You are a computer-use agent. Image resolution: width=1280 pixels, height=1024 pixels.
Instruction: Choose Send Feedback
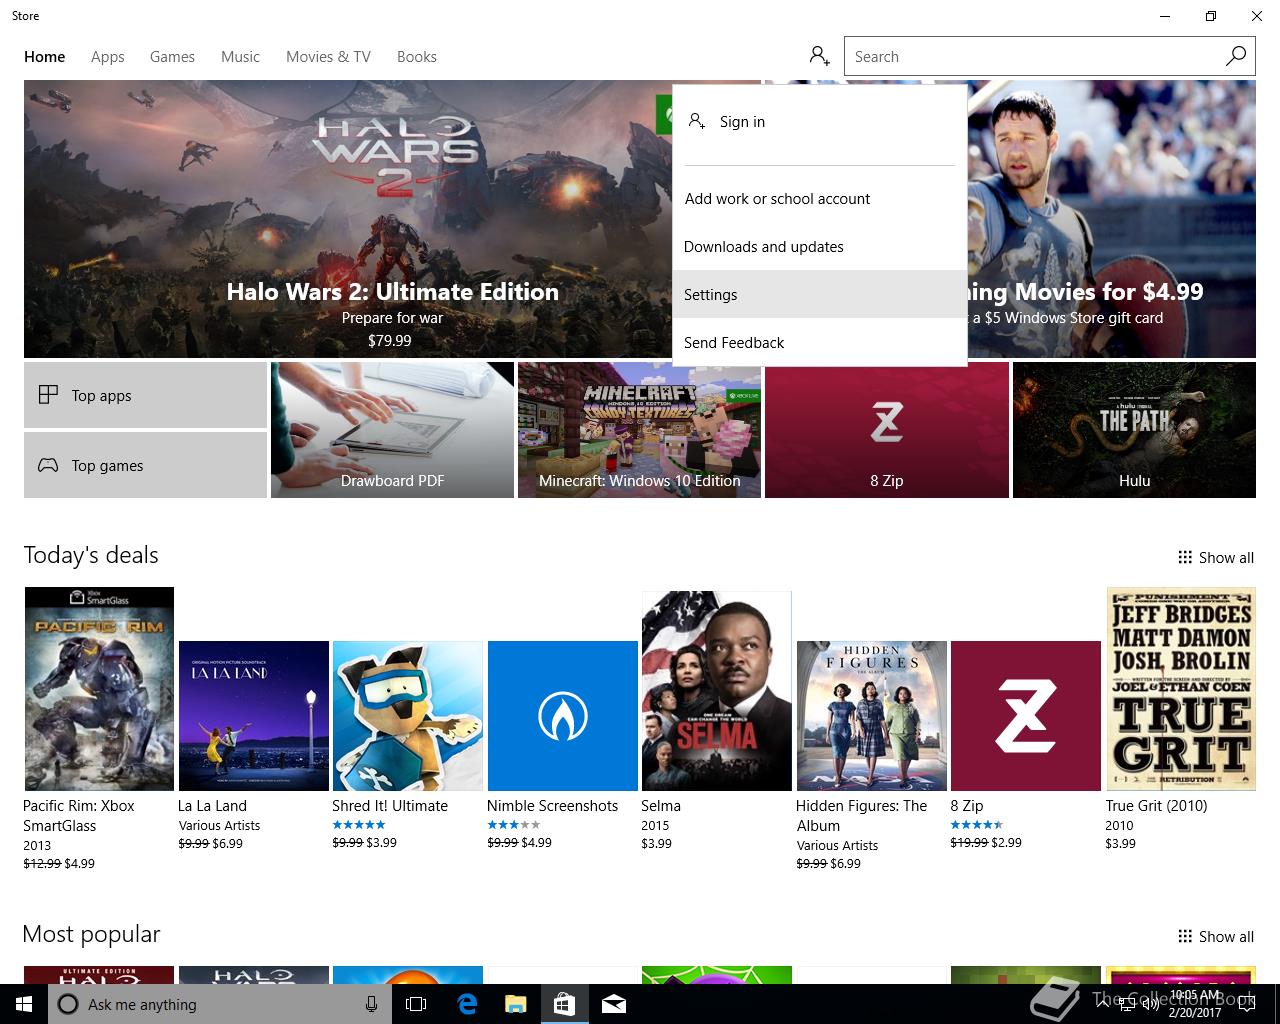pos(820,342)
